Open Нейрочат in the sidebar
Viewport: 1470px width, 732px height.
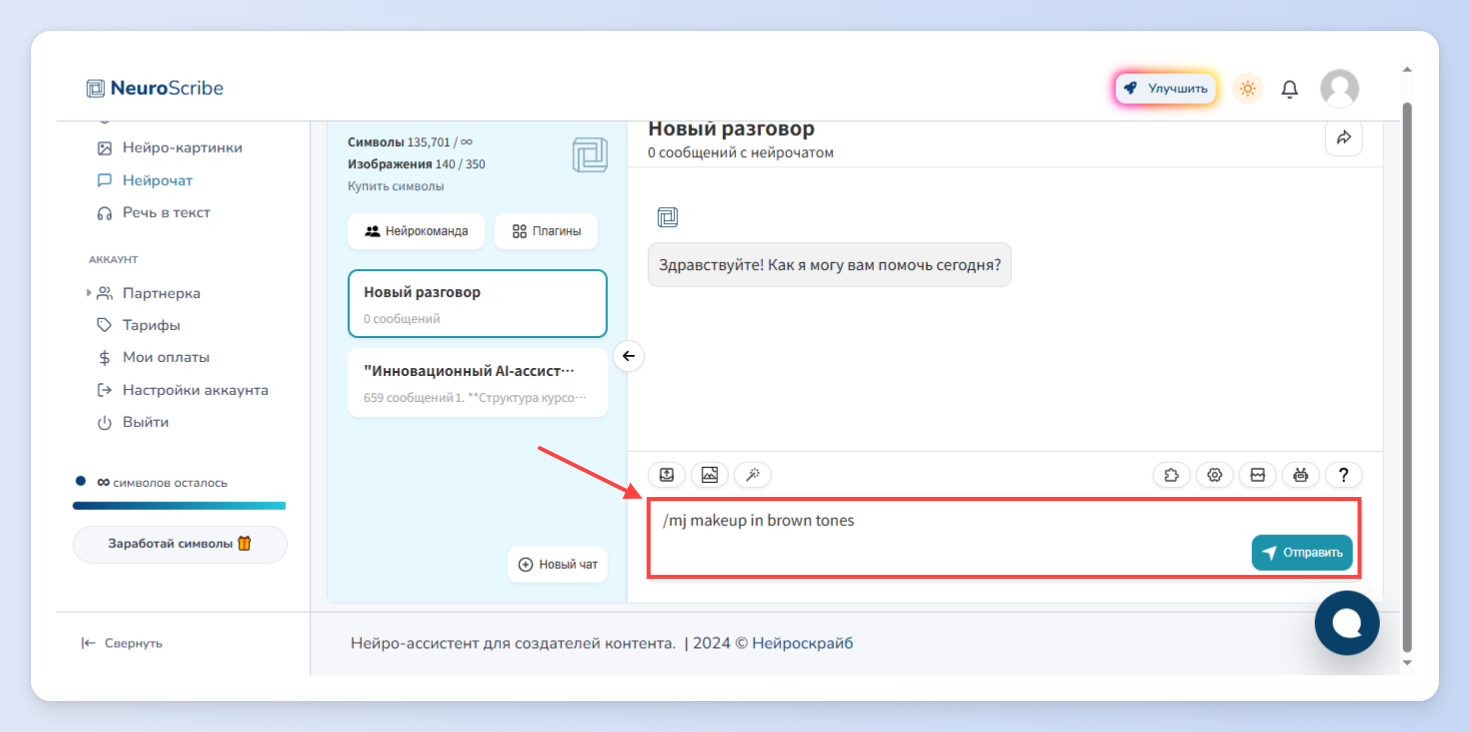coord(144,181)
